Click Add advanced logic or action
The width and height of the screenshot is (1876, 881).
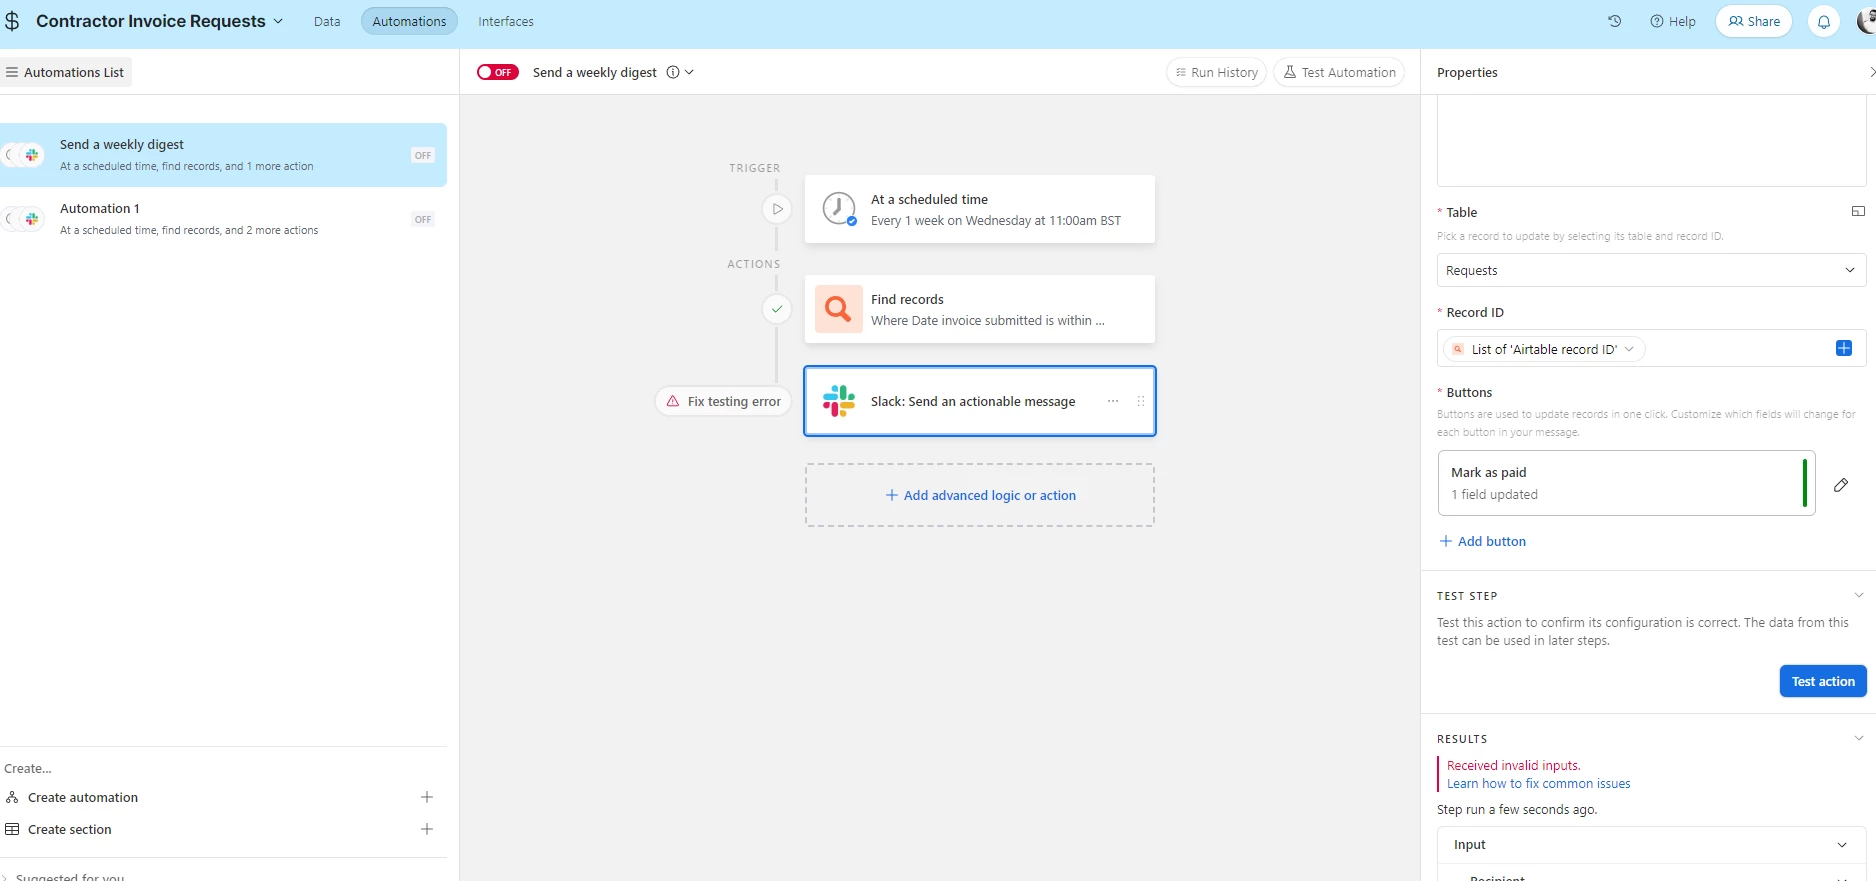click(980, 495)
